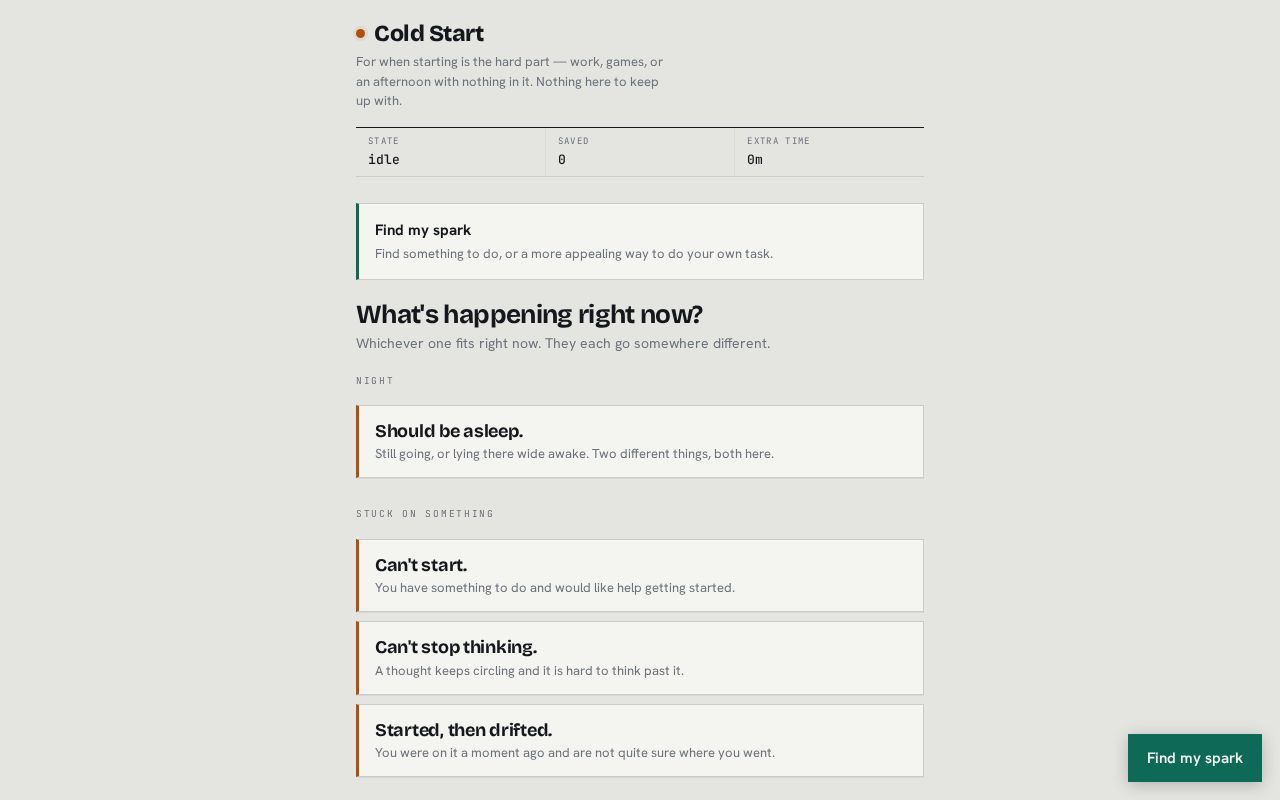Viewport: 1280px width, 800px height.
Task: Select the Should be asleep option
Action: (x=640, y=441)
